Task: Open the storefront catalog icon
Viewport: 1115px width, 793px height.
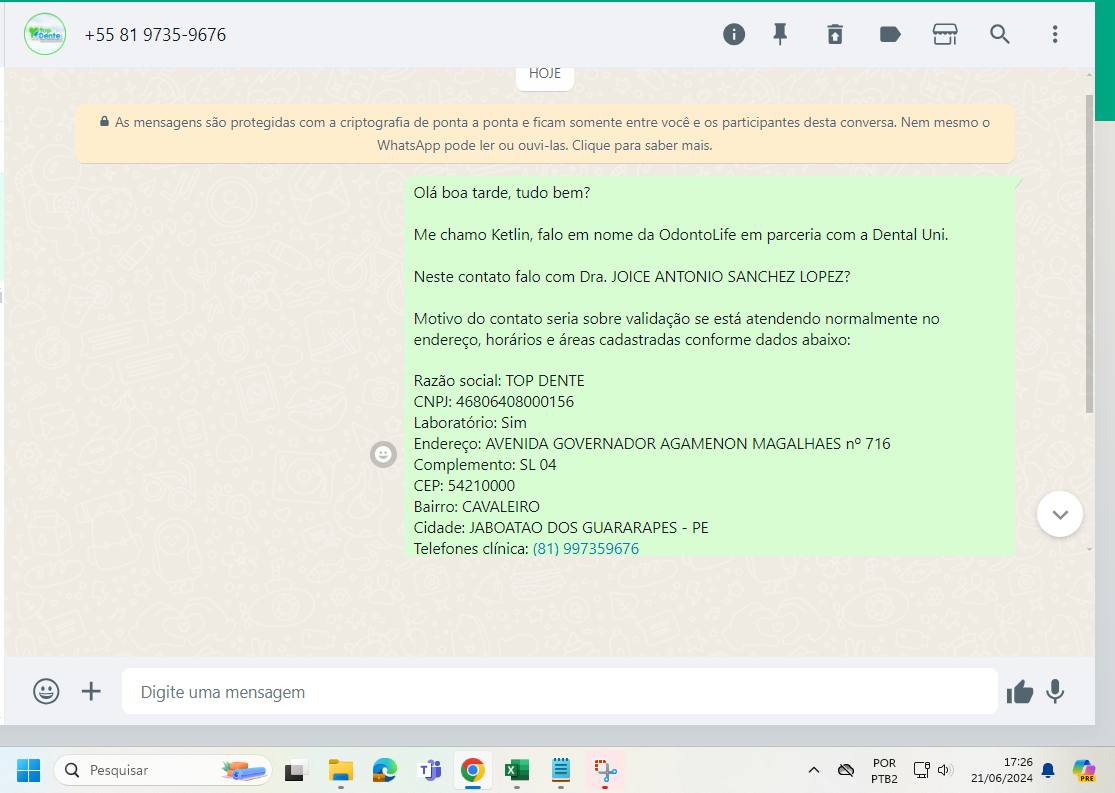Action: 945,34
